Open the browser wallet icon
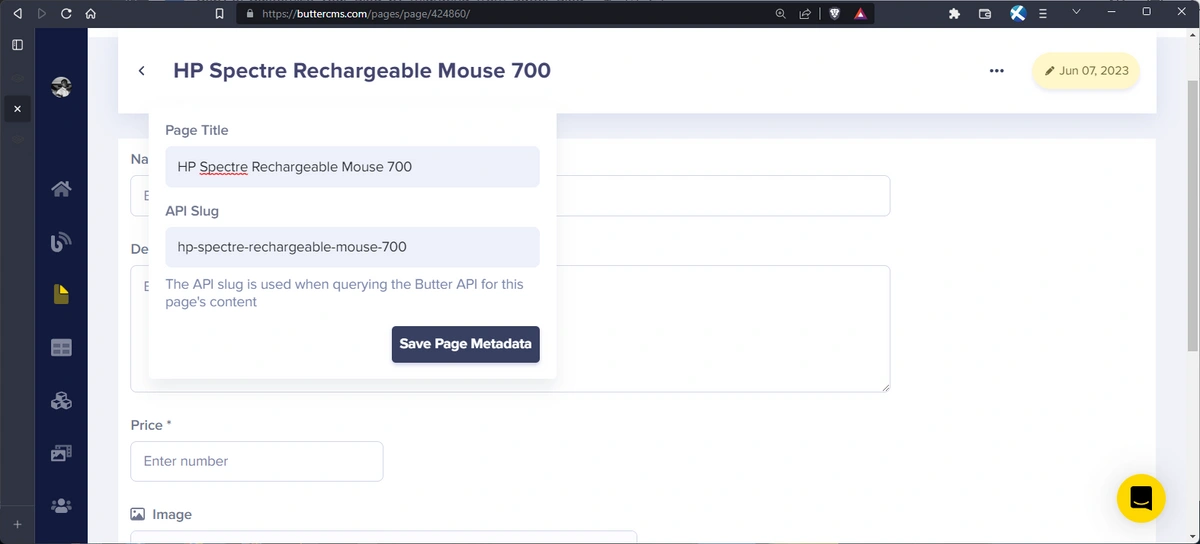 click(985, 14)
